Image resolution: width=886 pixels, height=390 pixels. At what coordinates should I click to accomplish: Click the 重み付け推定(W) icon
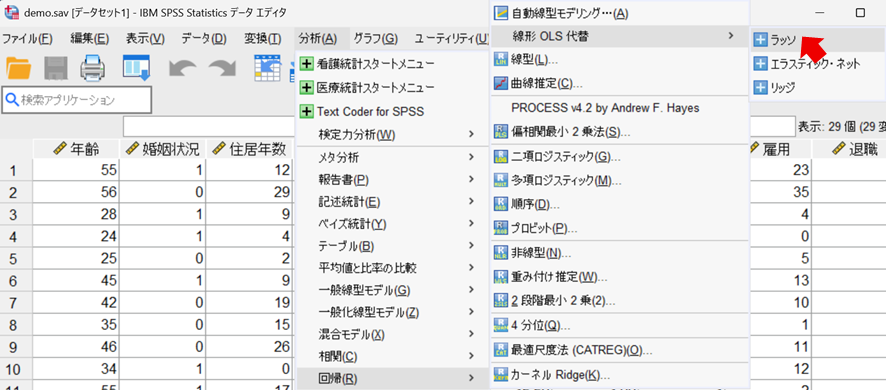[x=501, y=277]
